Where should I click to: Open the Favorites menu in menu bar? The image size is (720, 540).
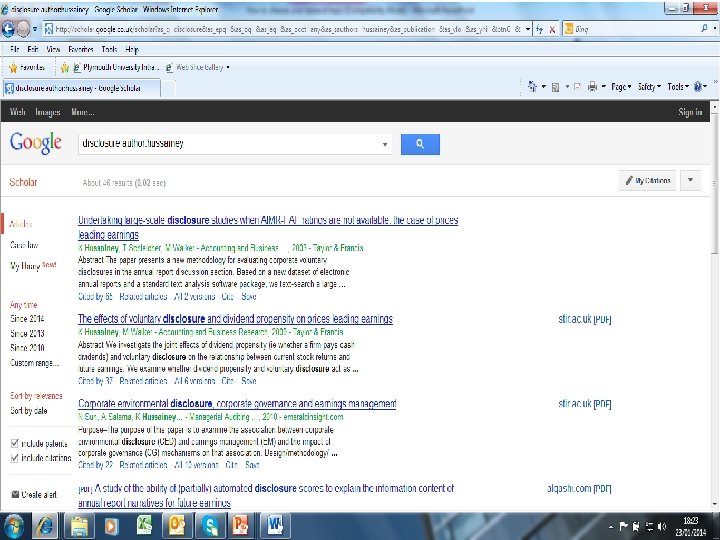[x=81, y=49]
